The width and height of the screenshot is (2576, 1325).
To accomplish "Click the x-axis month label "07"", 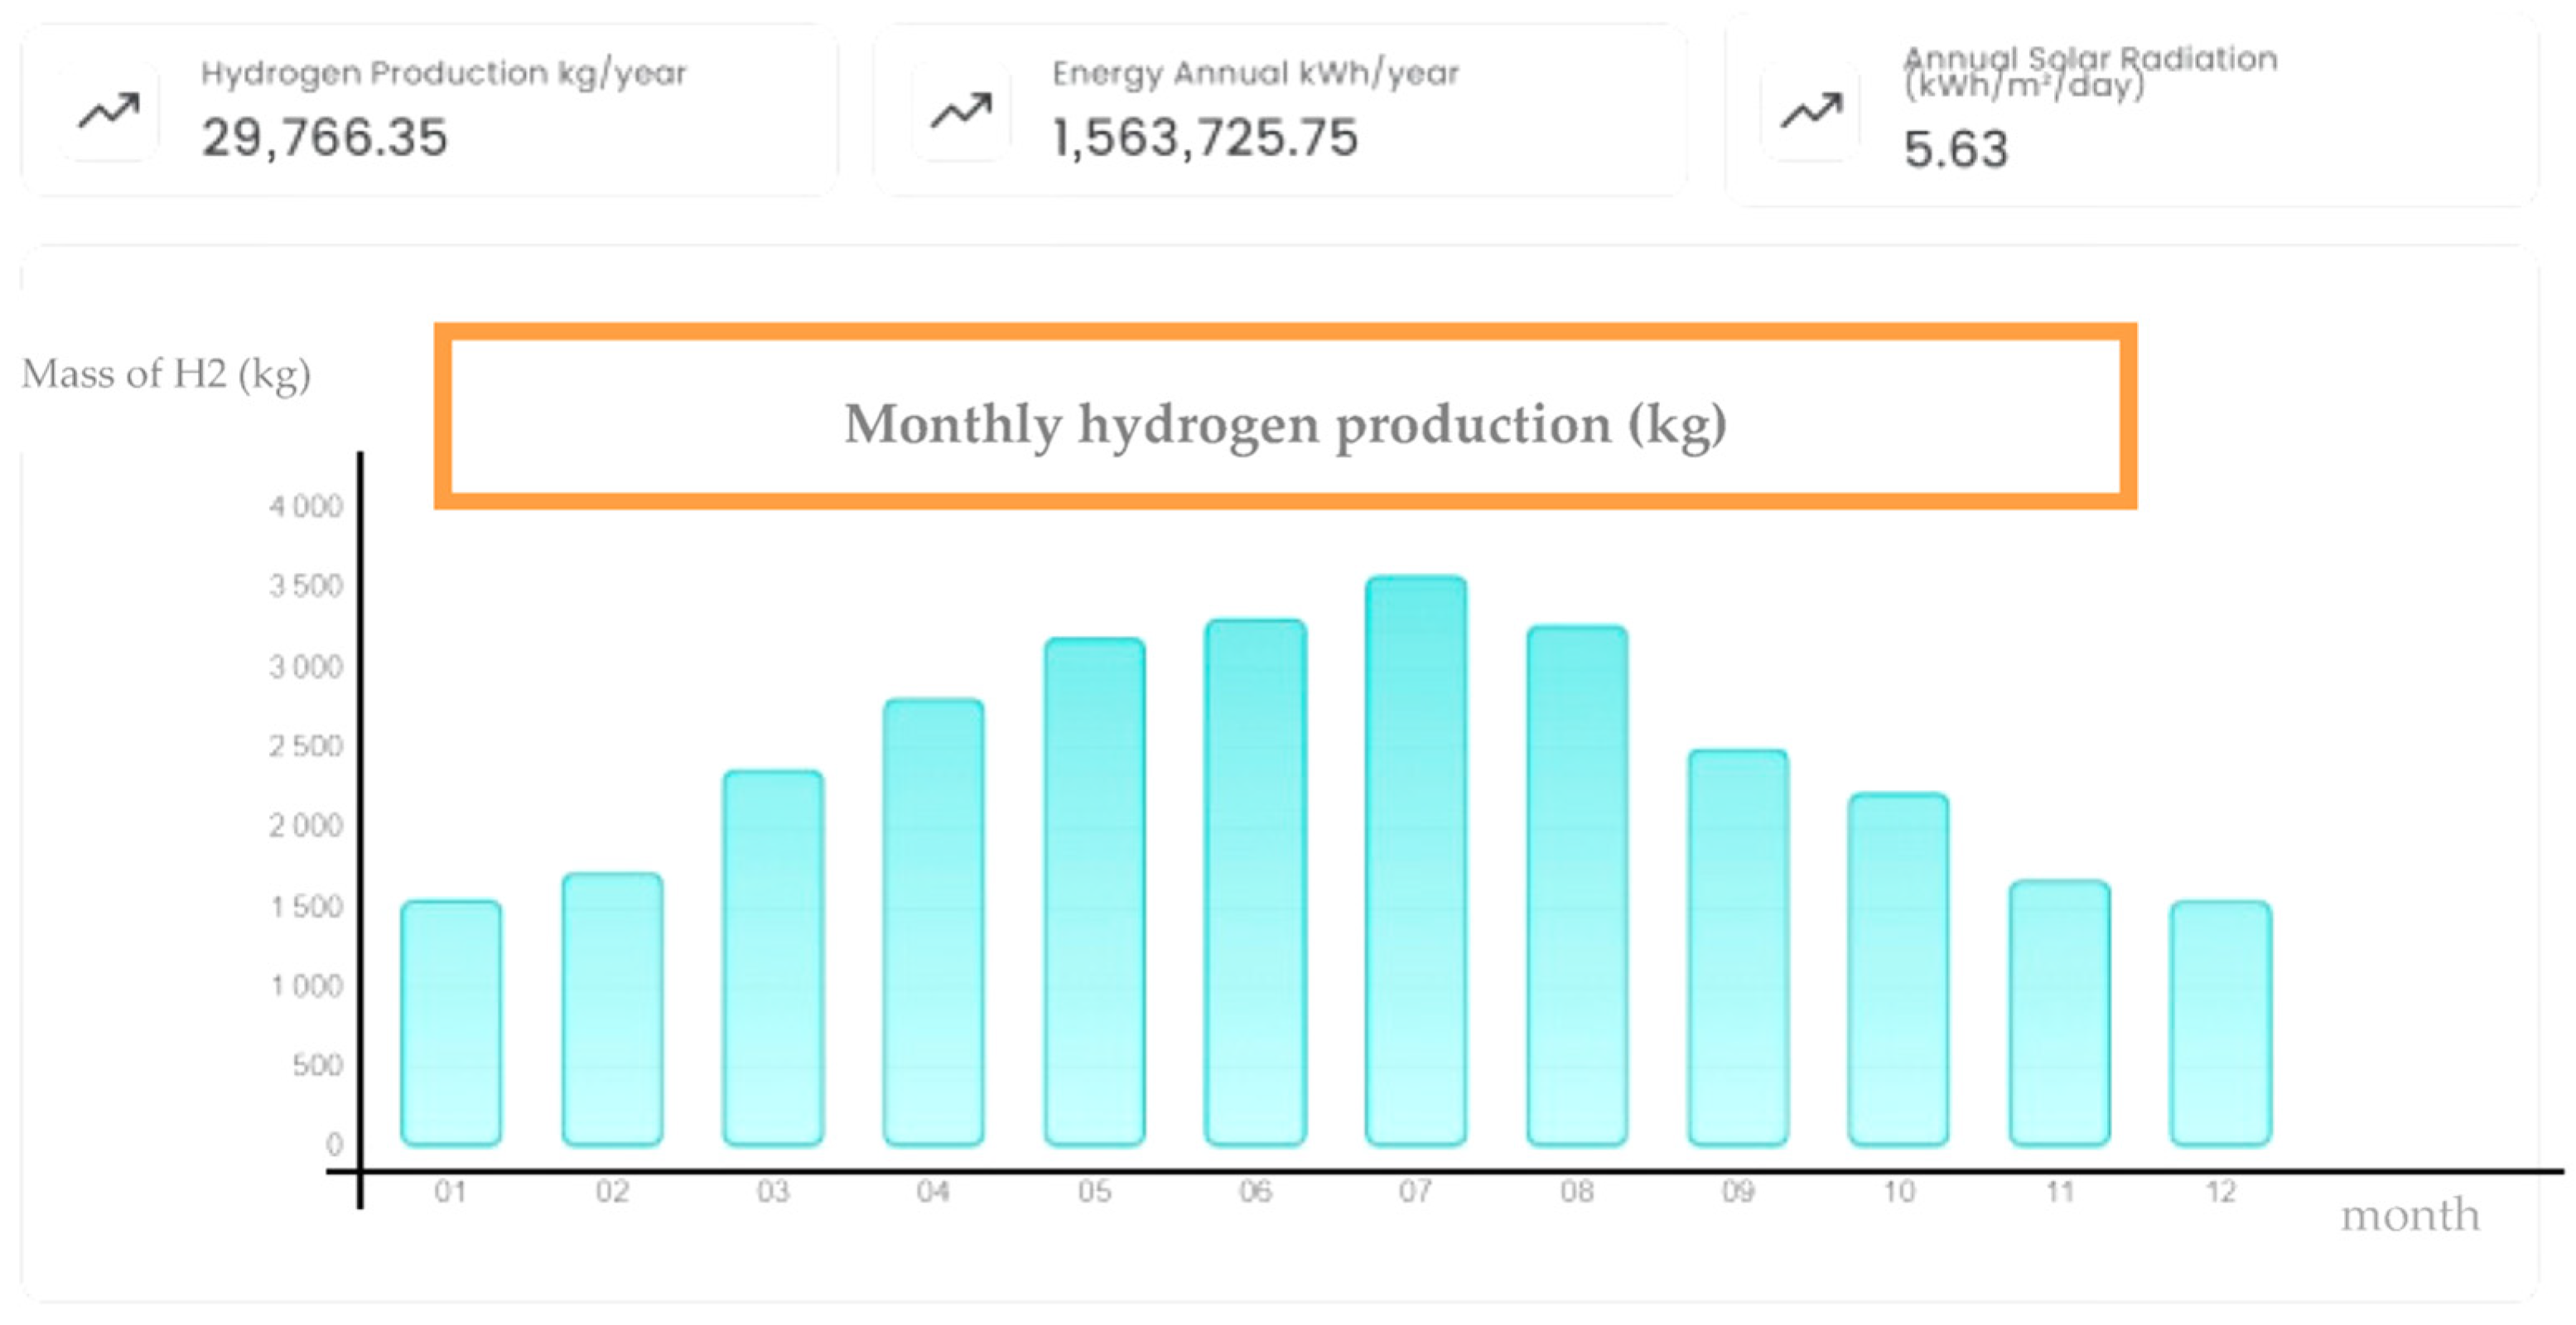I will 1415,1192.
